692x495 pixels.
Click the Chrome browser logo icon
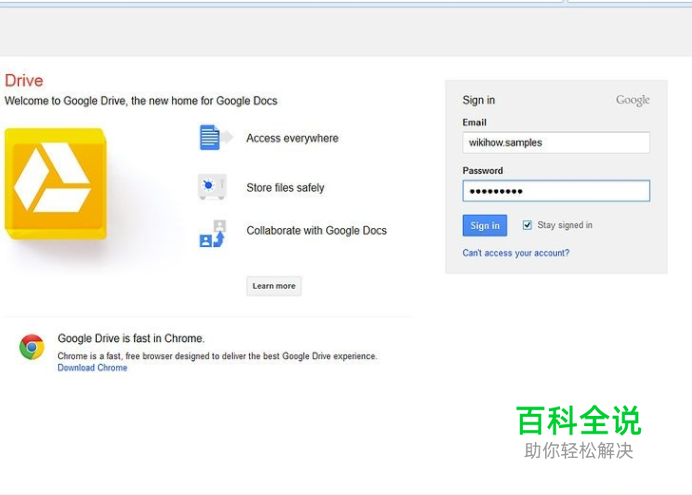pos(32,347)
